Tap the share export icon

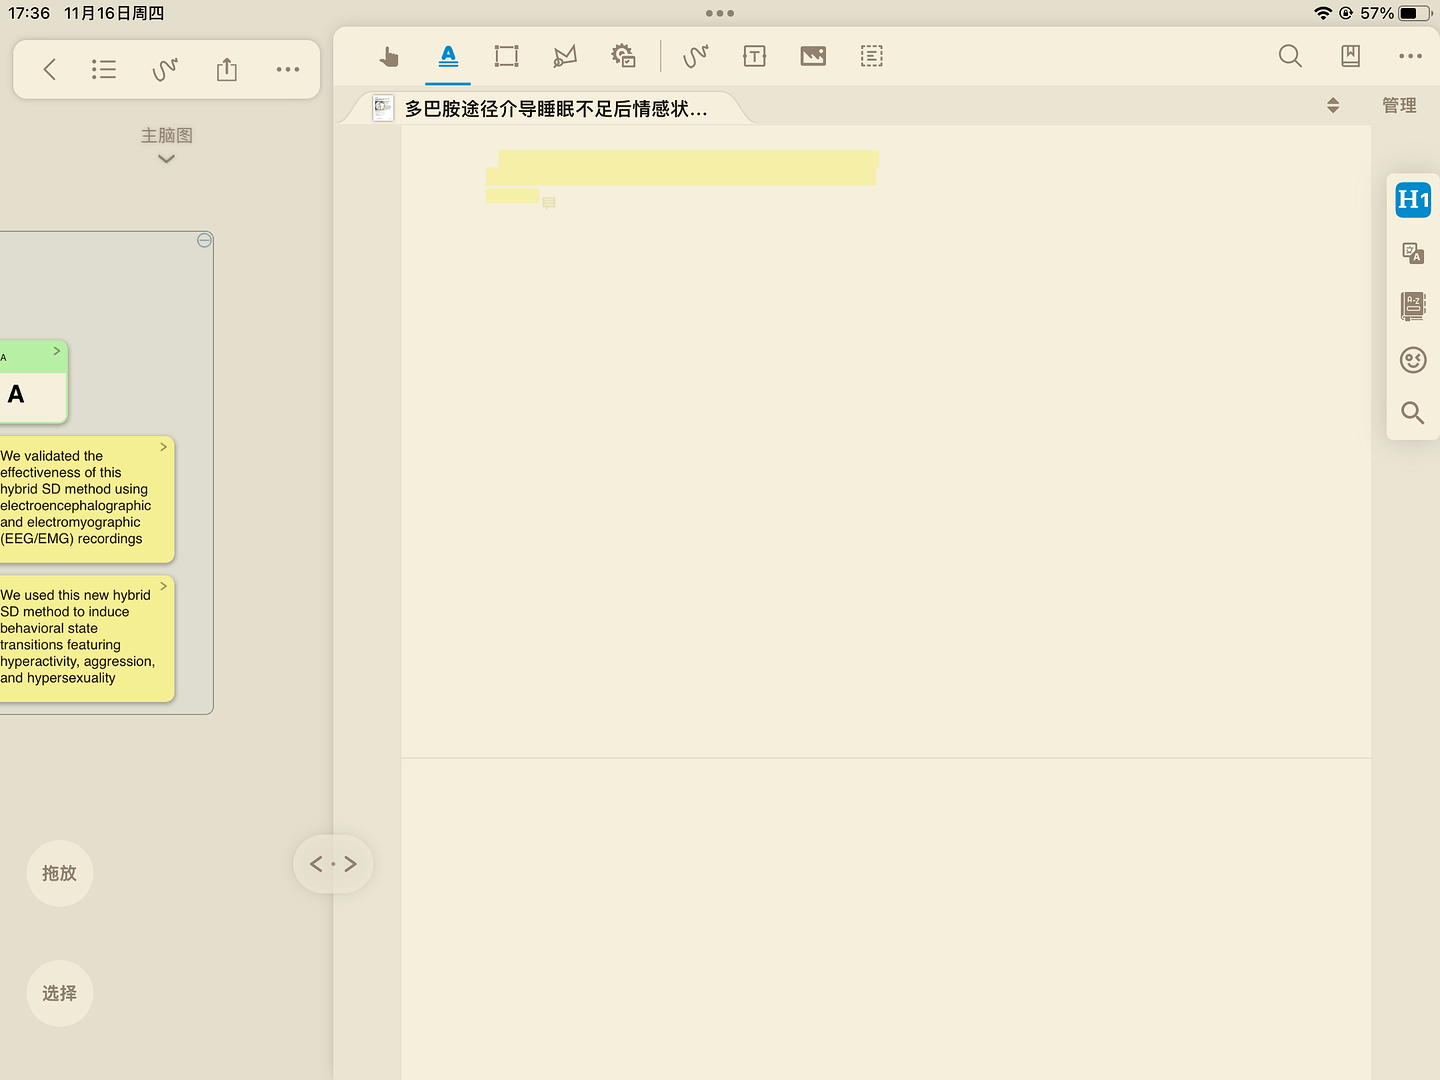point(227,69)
